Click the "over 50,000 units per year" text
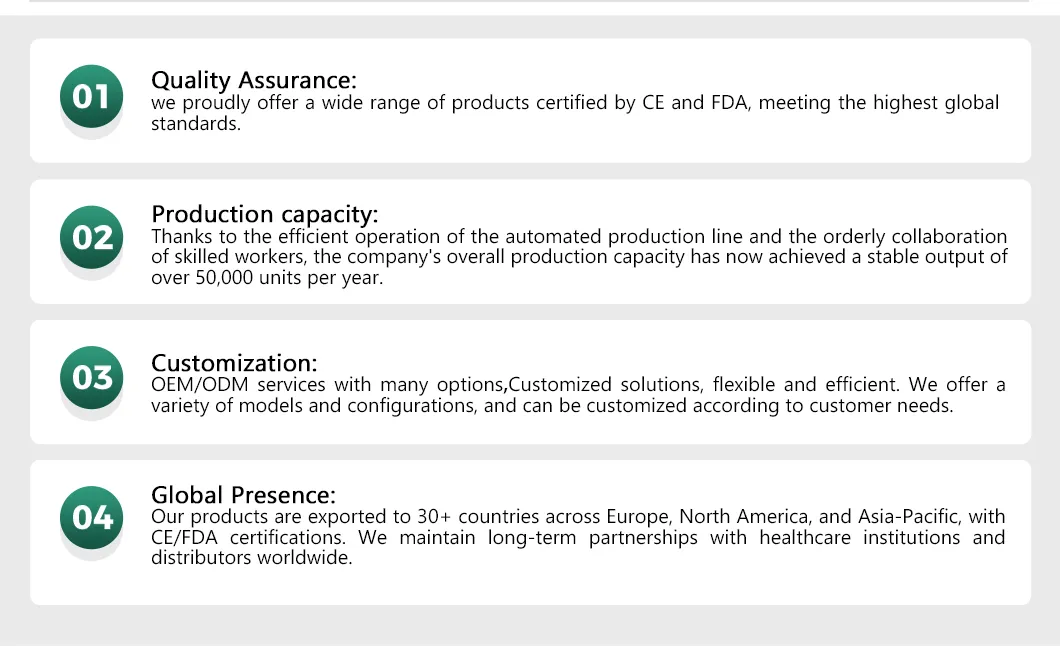 click(266, 278)
